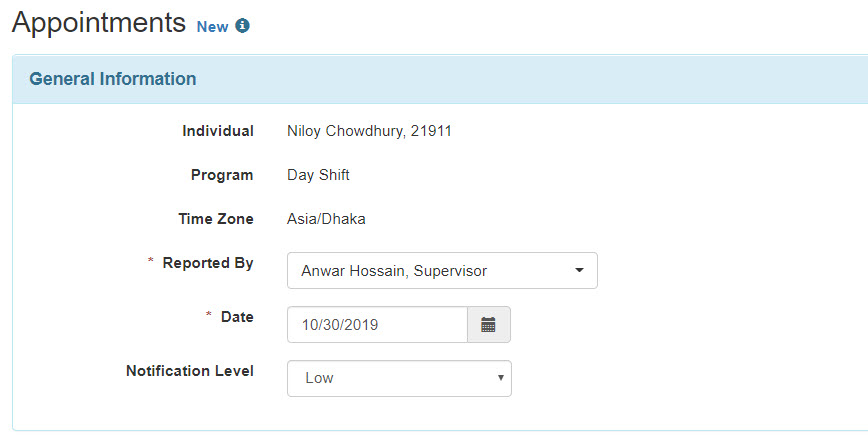Click the New label next to Appointments
The image size is (868, 442).
pos(213,27)
